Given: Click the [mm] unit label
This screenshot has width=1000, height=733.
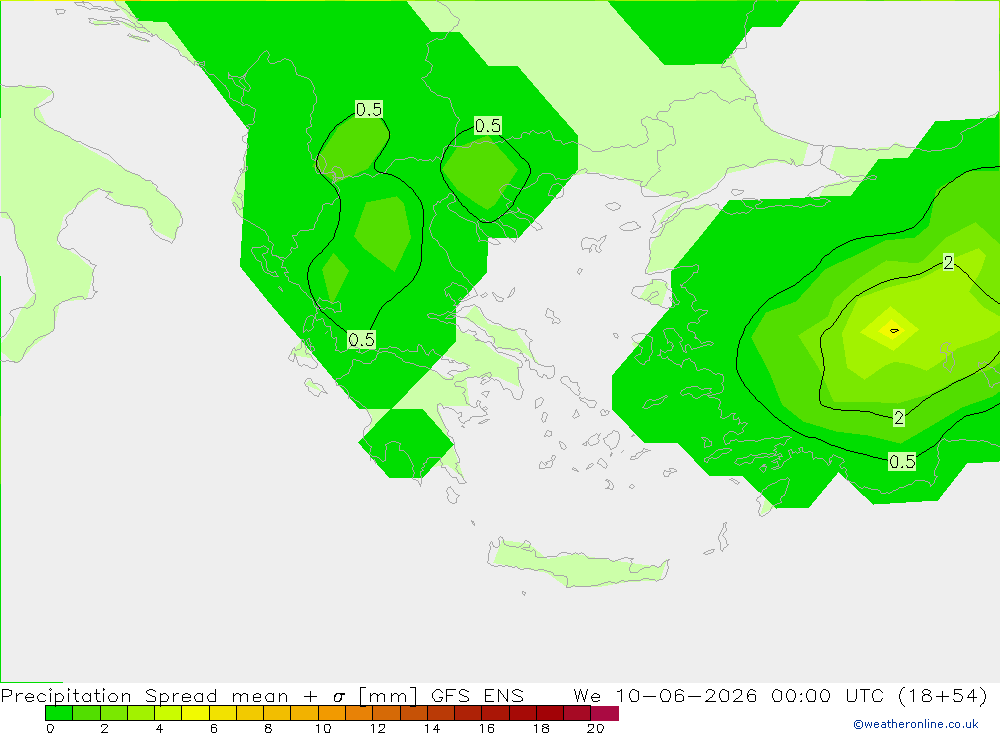Looking at the screenshot, I should (x=388, y=695).
